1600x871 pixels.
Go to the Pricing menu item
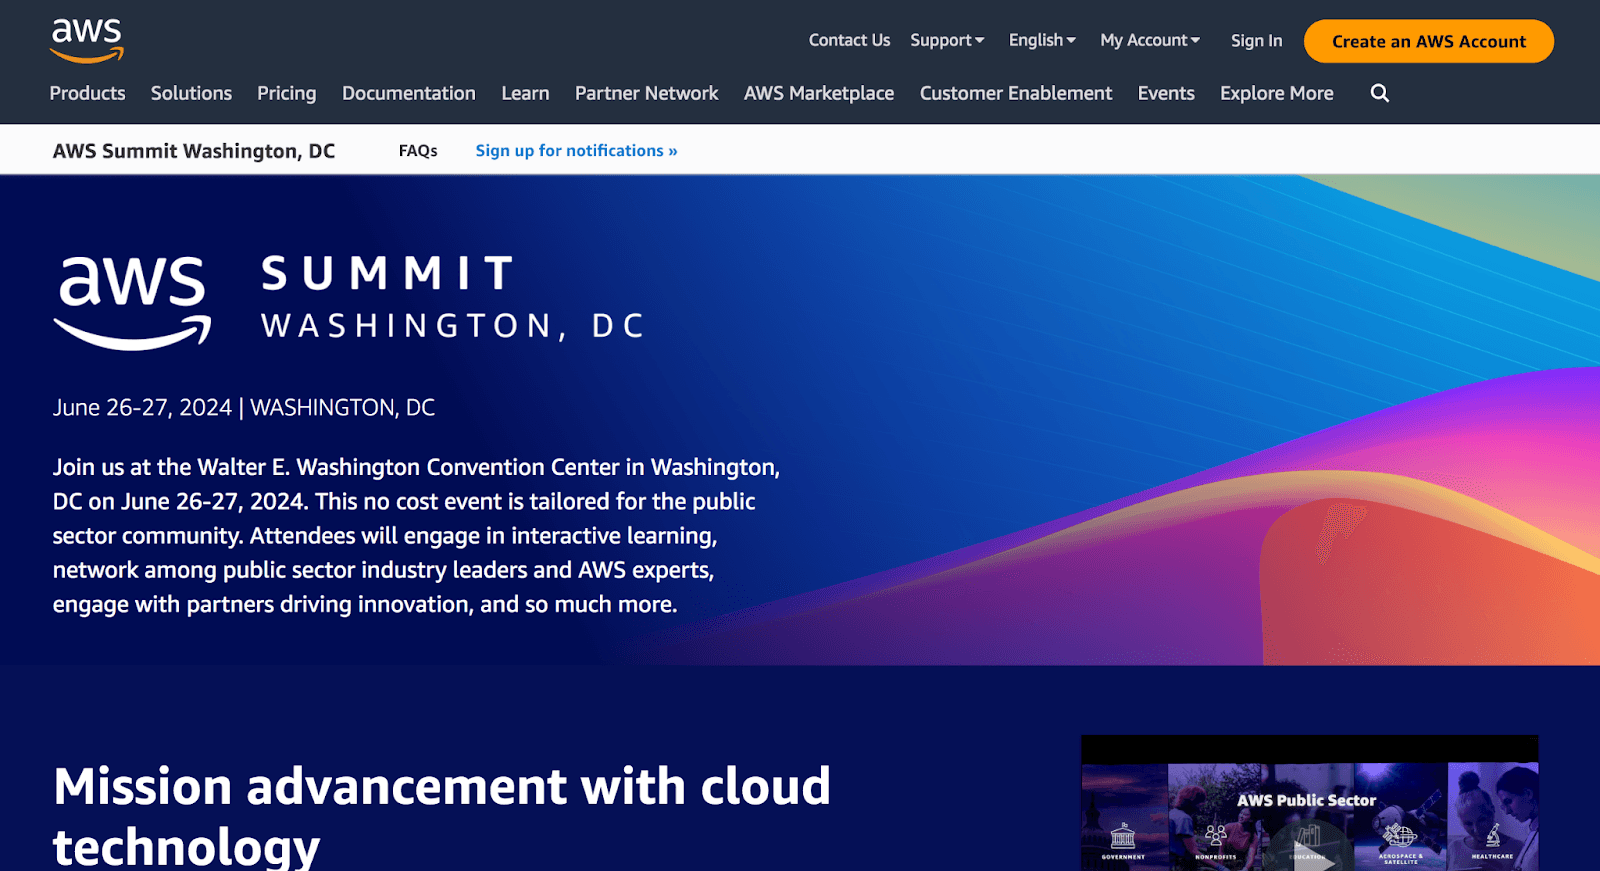coord(286,93)
